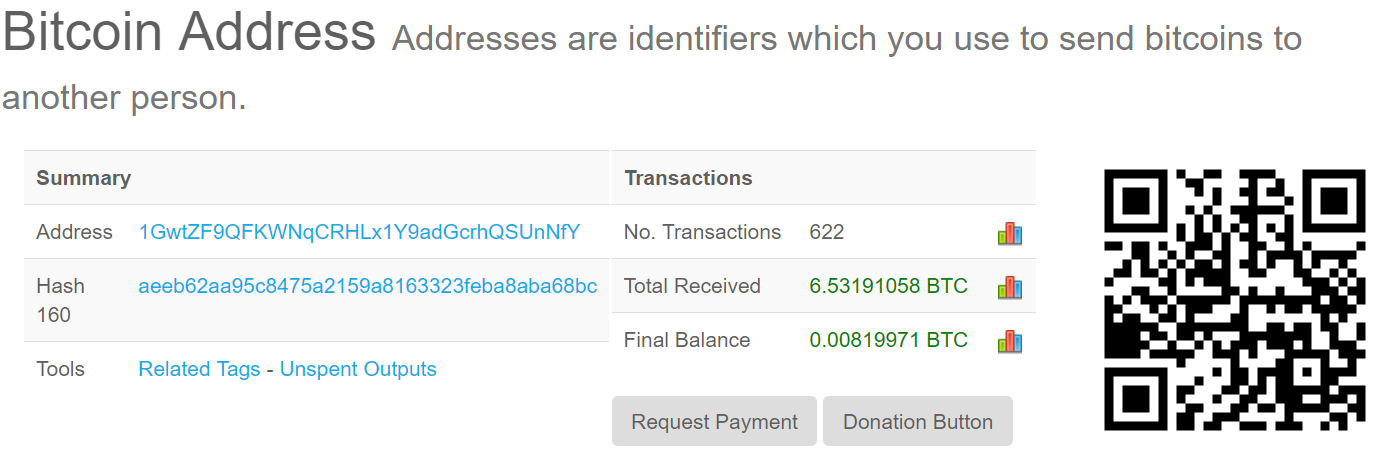Click the Transactions table header
Screen dimensions: 1398x469
coord(688,178)
